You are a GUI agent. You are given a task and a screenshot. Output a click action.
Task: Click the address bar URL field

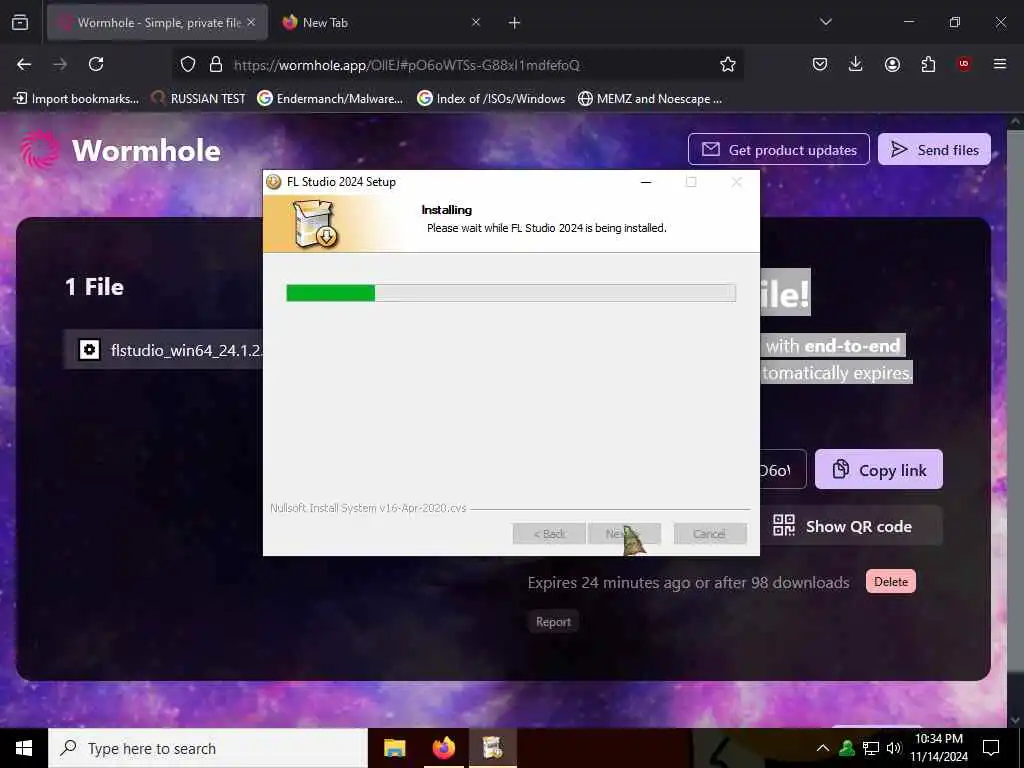click(x=457, y=65)
